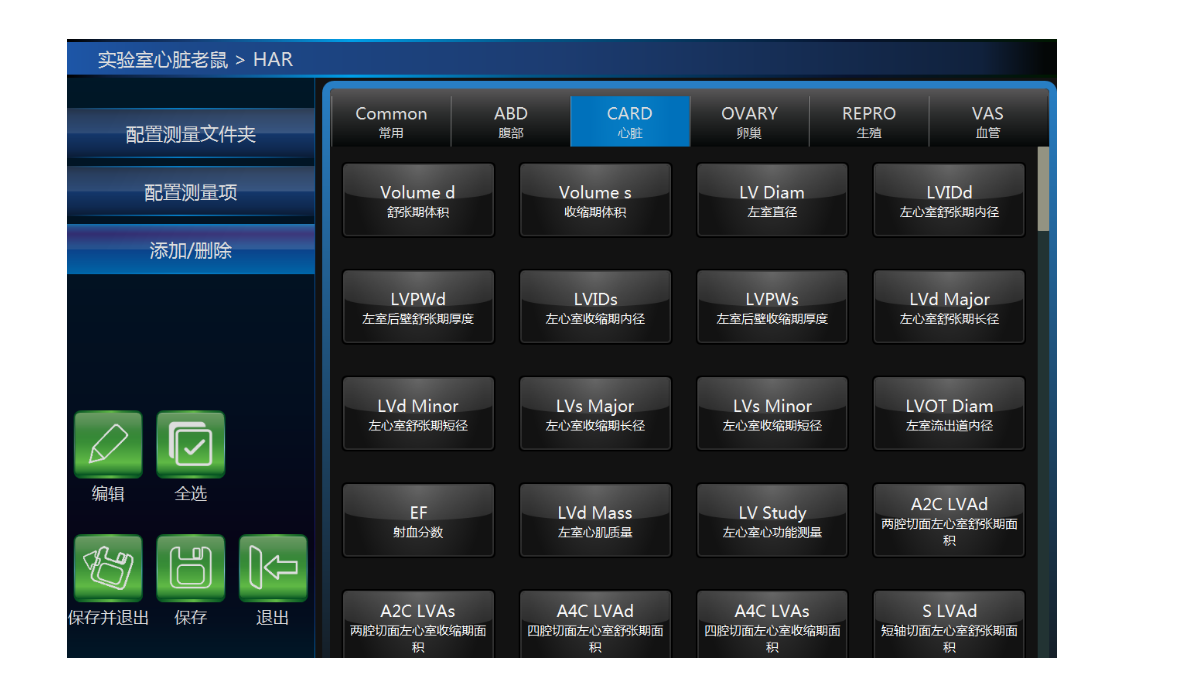Select LV Study (左心室心功能测量) item
This screenshot has width=1198, height=690.
click(772, 520)
